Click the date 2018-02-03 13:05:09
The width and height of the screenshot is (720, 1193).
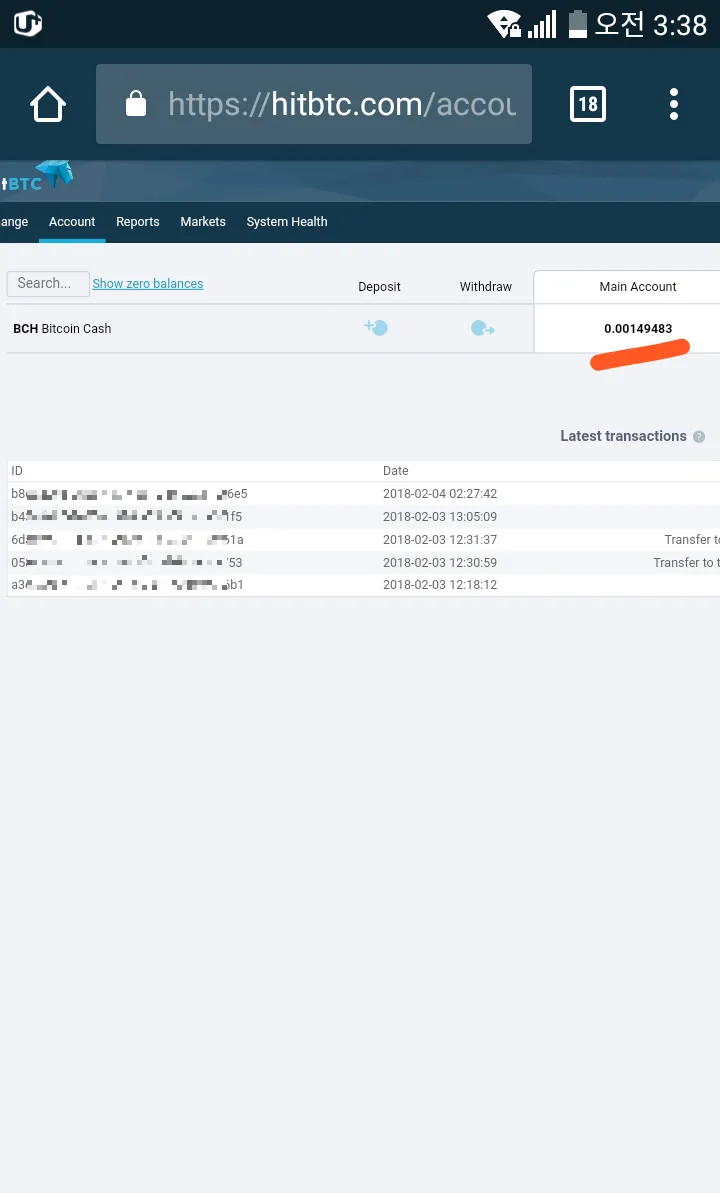440,517
